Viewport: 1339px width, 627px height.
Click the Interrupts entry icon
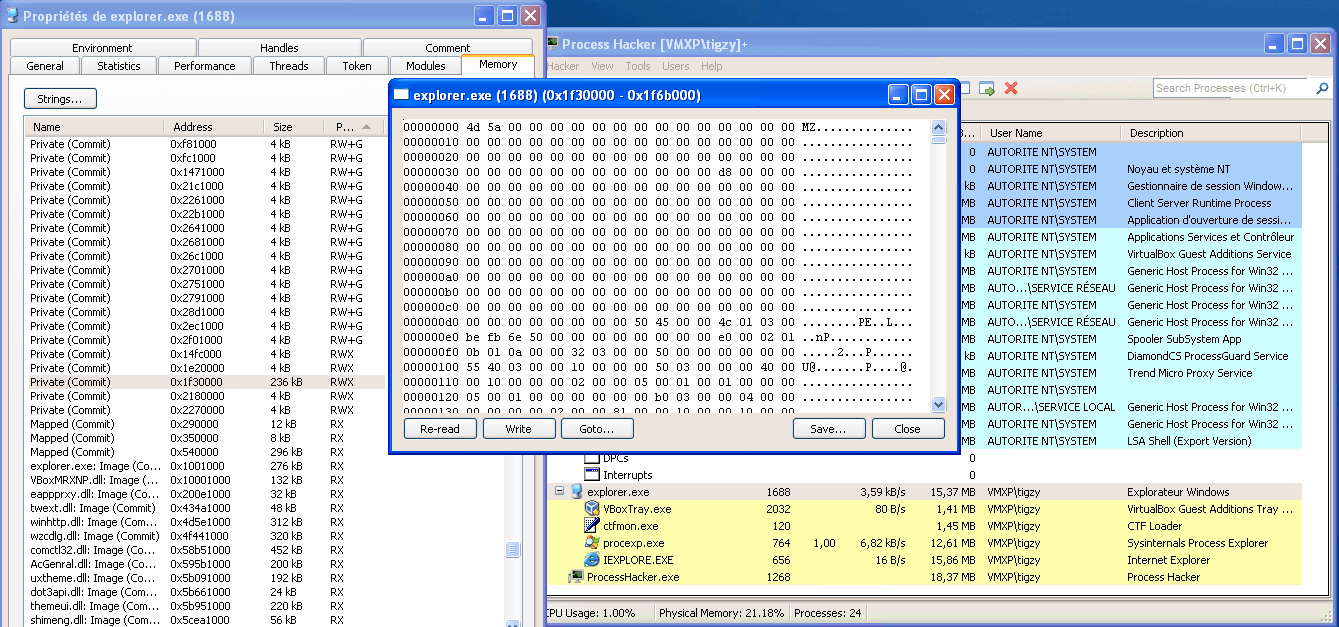[592, 475]
